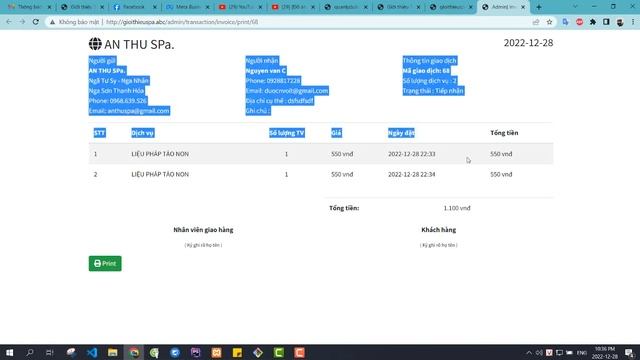Viewport: 640px width, 360px height.
Task: Click the Nhân viên giao hàng label
Action: 203,230
